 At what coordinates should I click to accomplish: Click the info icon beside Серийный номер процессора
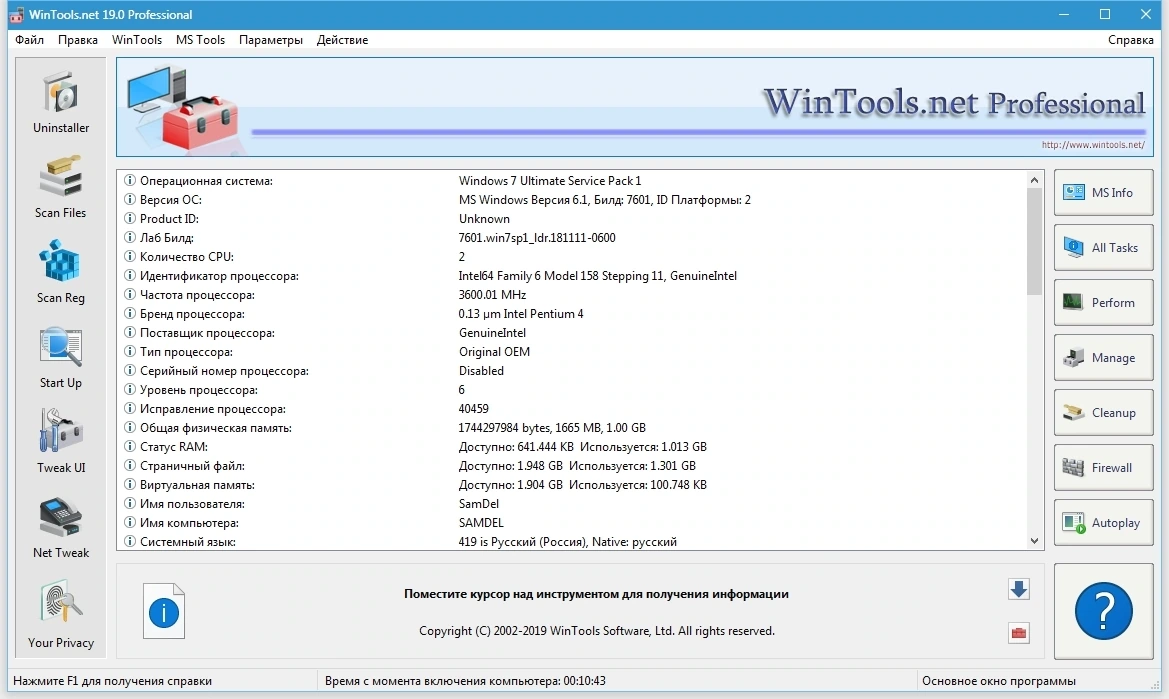pos(130,370)
